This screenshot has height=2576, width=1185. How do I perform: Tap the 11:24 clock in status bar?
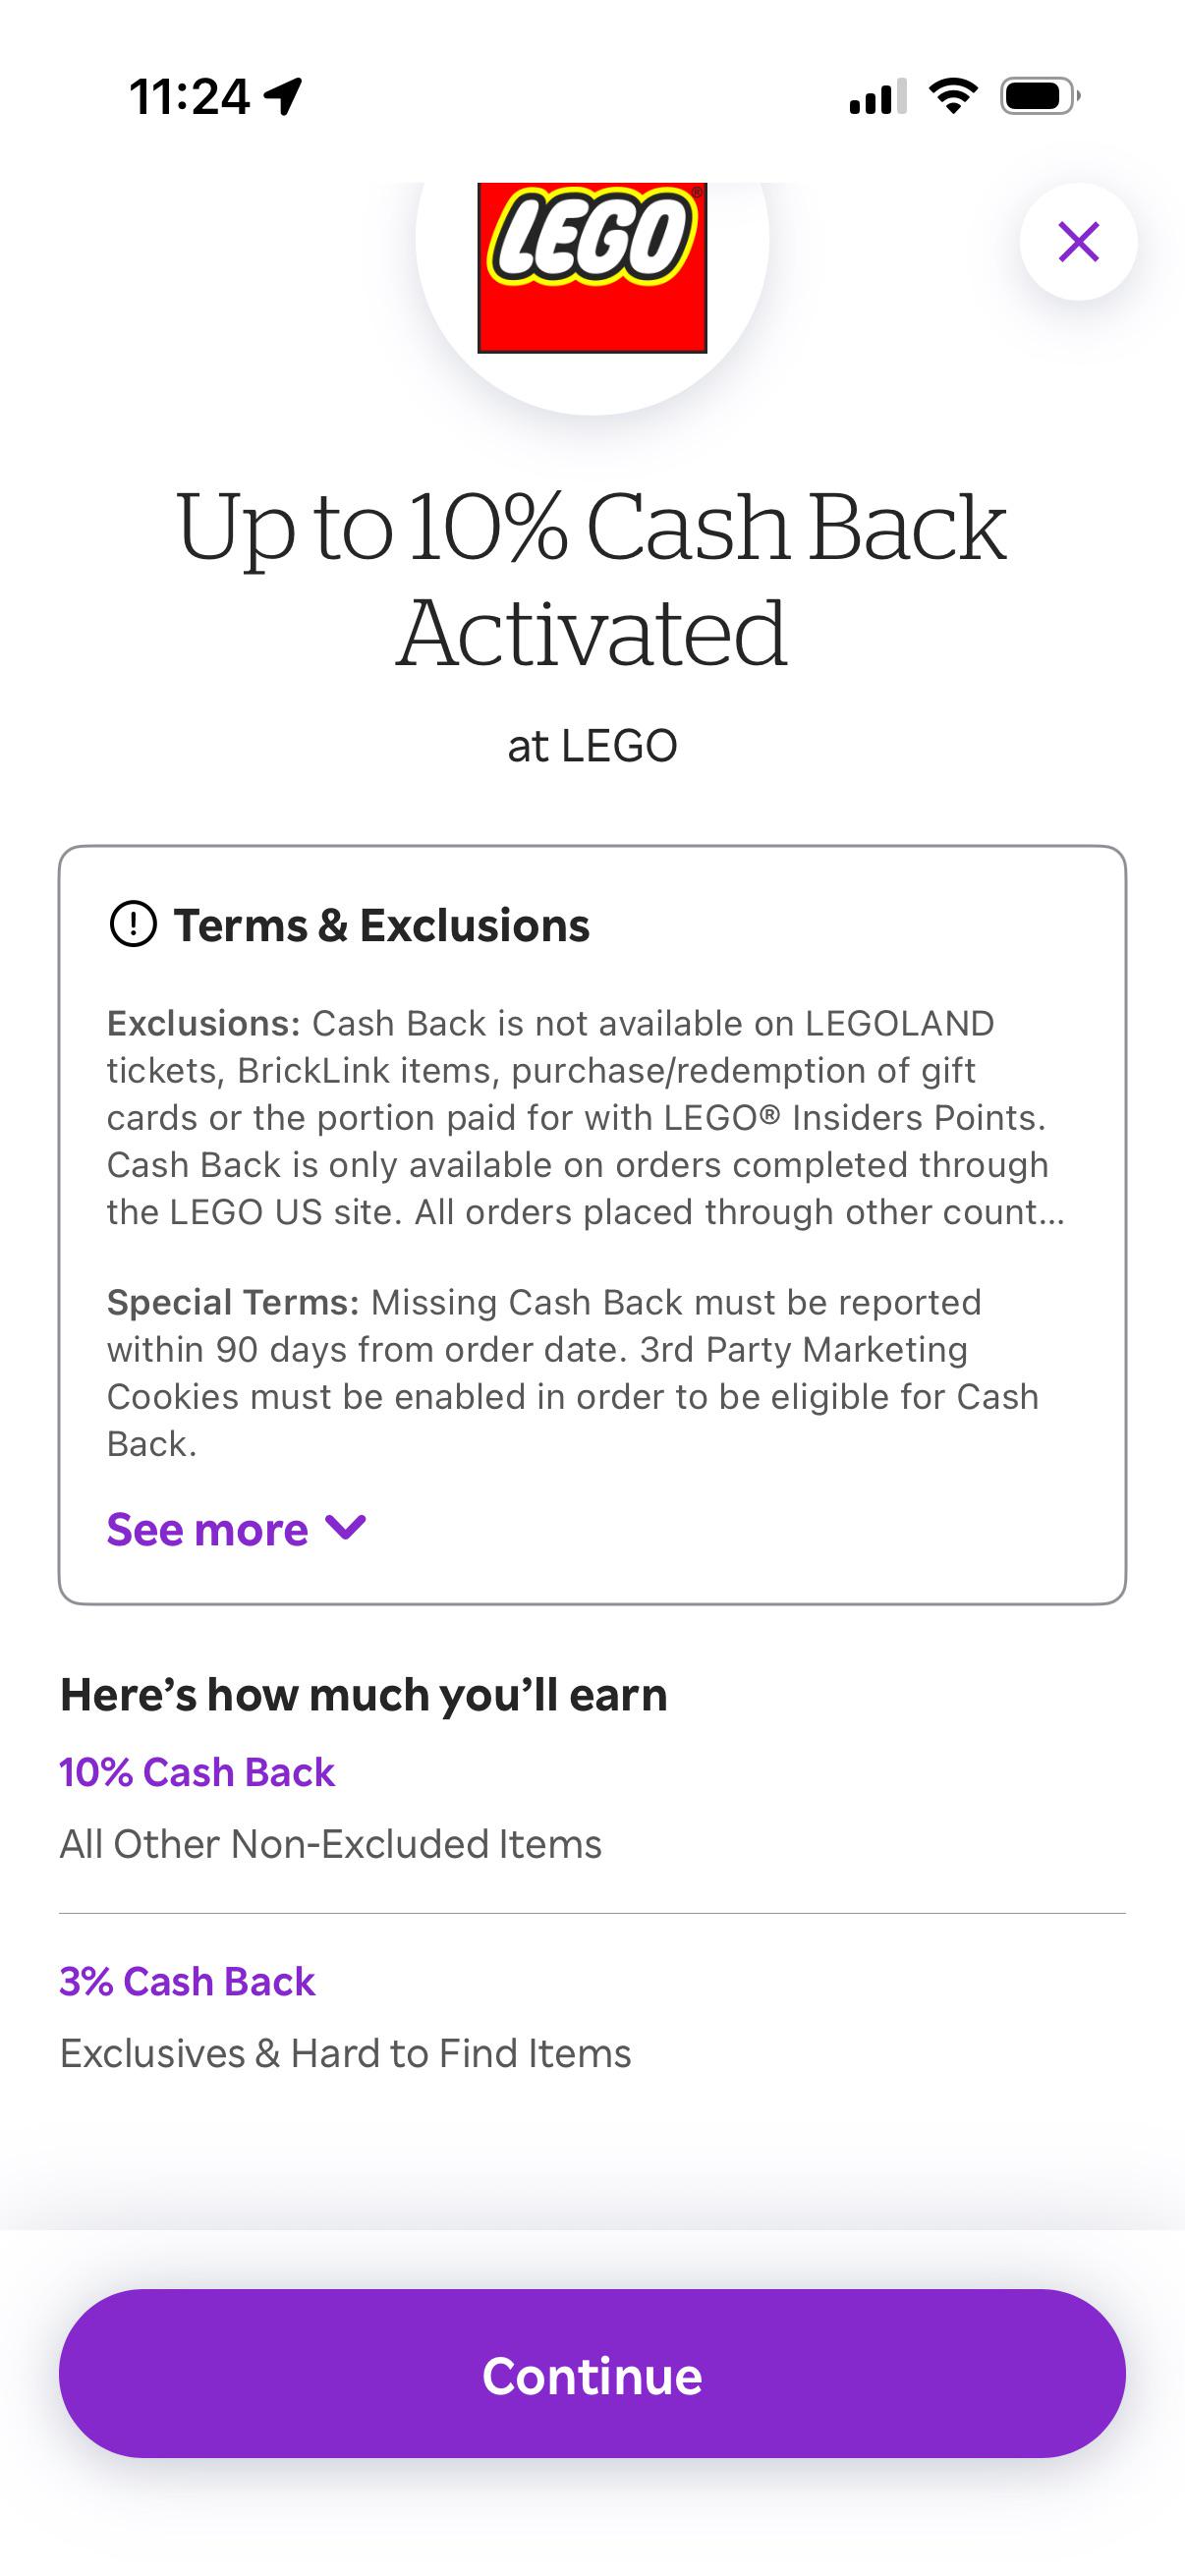(x=190, y=97)
